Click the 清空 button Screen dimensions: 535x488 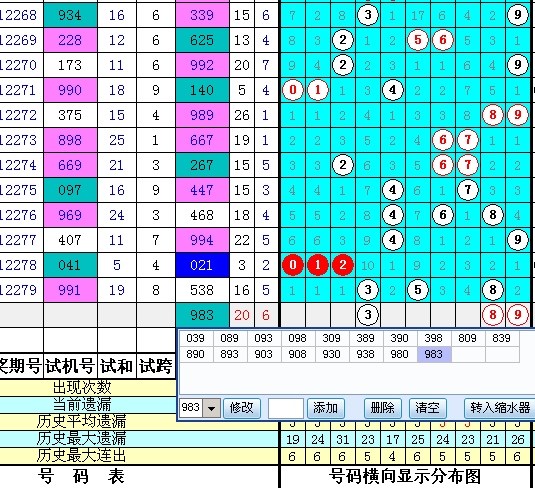click(x=428, y=408)
